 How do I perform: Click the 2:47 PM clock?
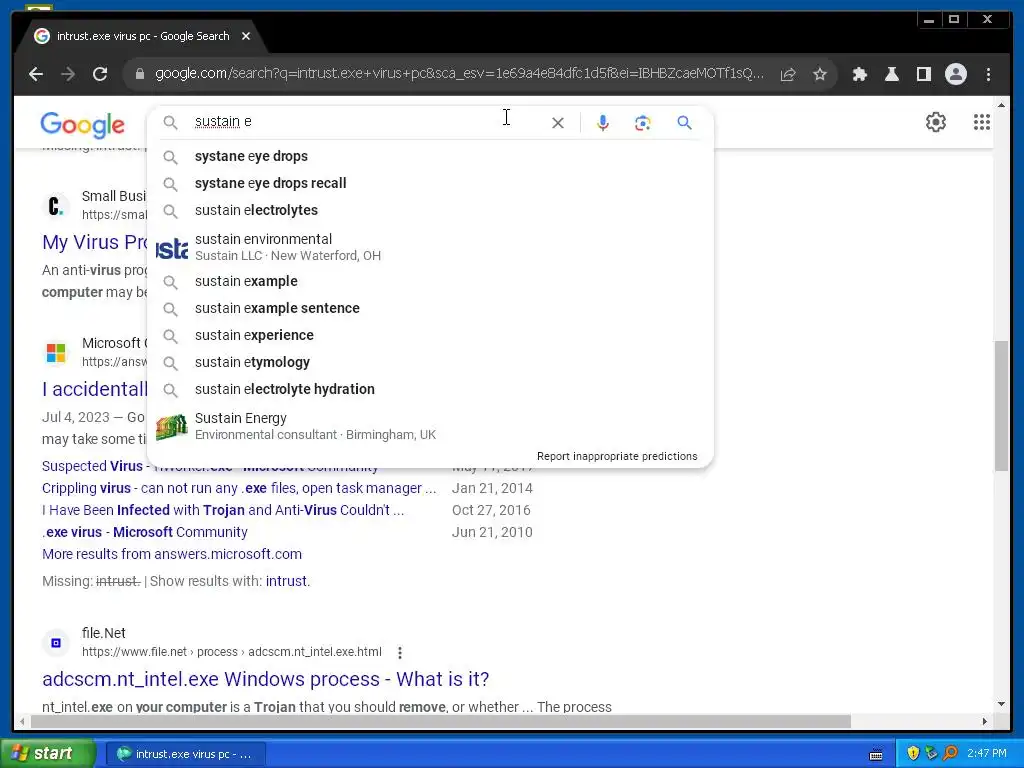click(987, 753)
